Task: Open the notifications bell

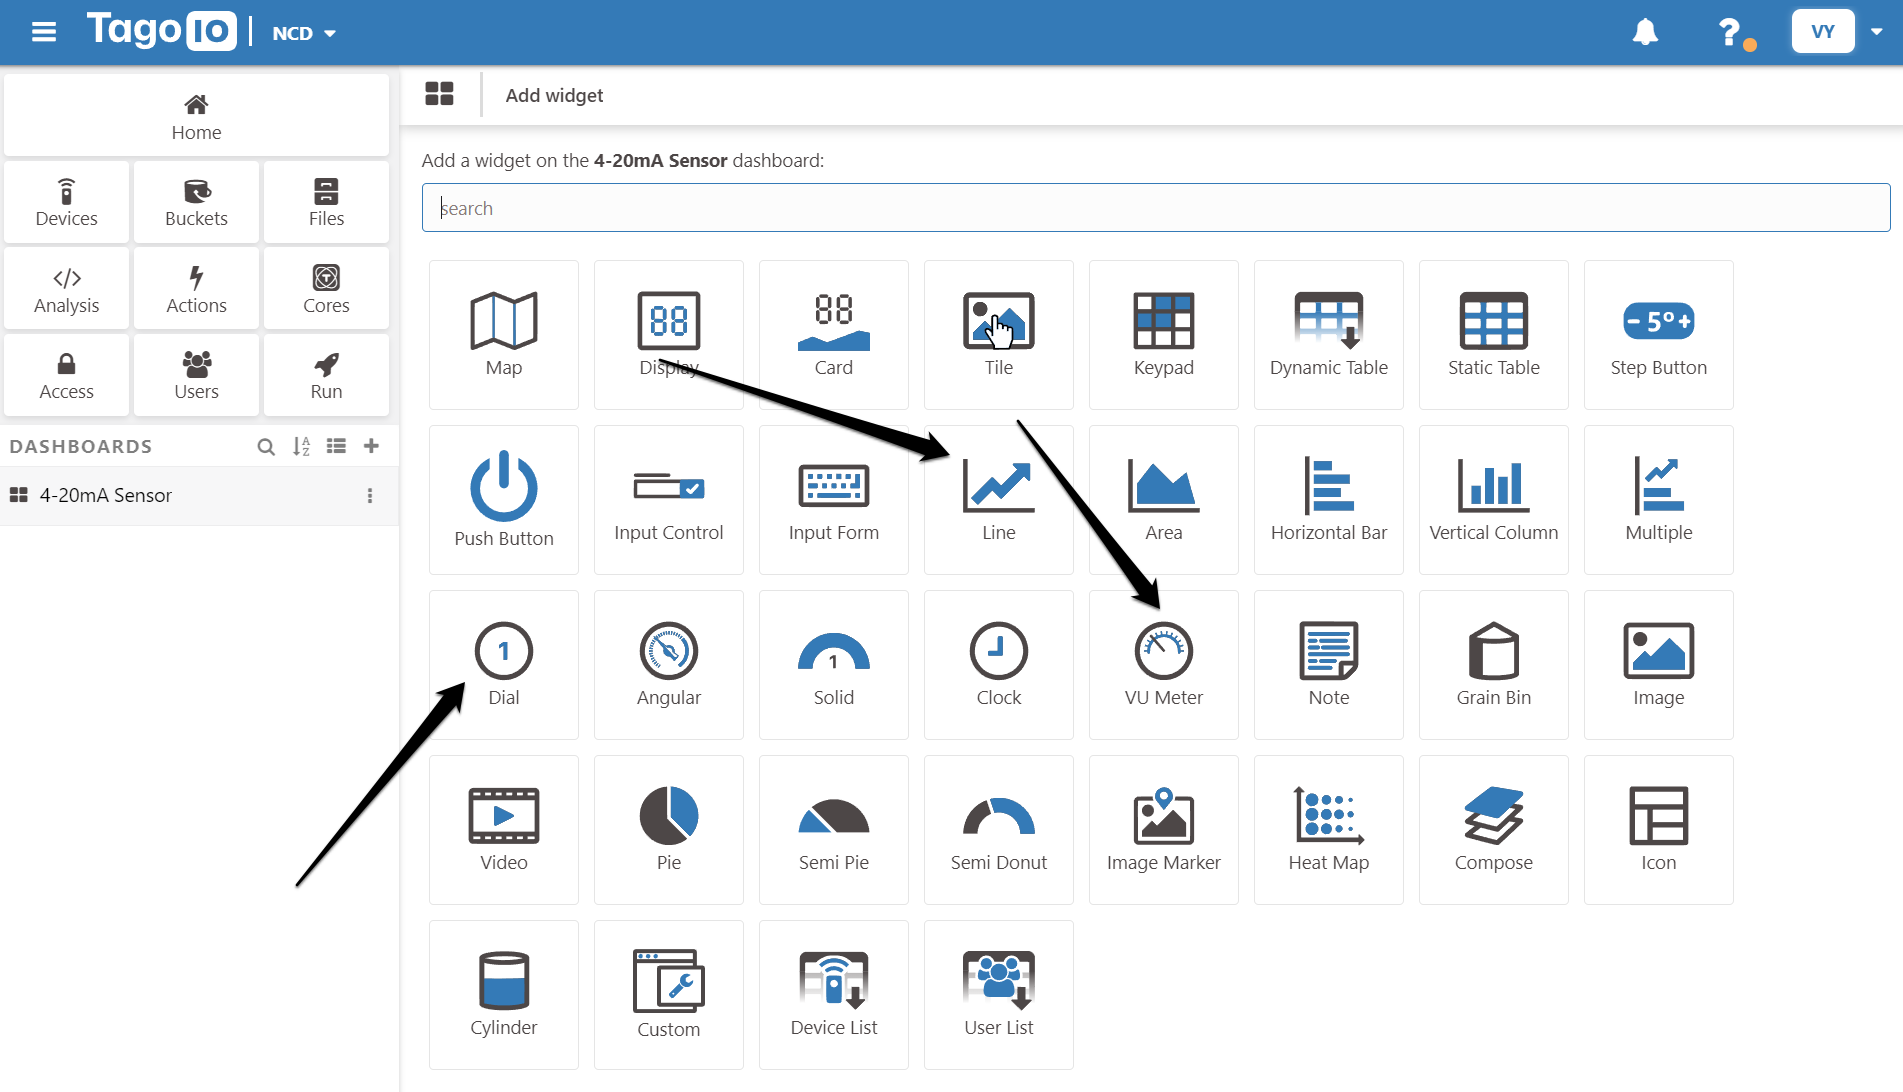Action: (1645, 32)
